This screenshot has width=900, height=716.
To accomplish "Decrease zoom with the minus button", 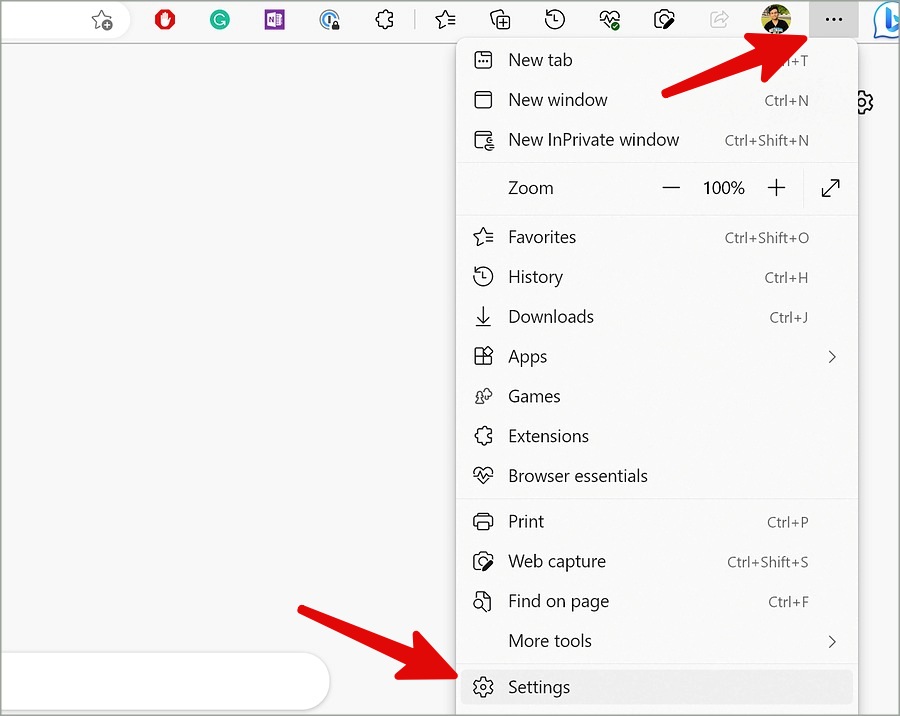I will pos(671,188).
